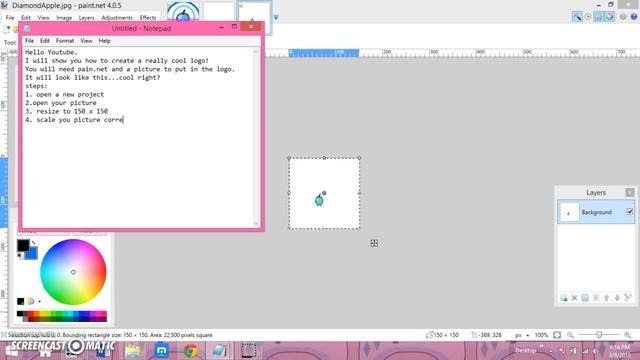Image resolution: width=640 pixels, height=360 pixels.
Task: Click the apple image on the canvas
Action: pyautogui.click(x=320, y=199)
